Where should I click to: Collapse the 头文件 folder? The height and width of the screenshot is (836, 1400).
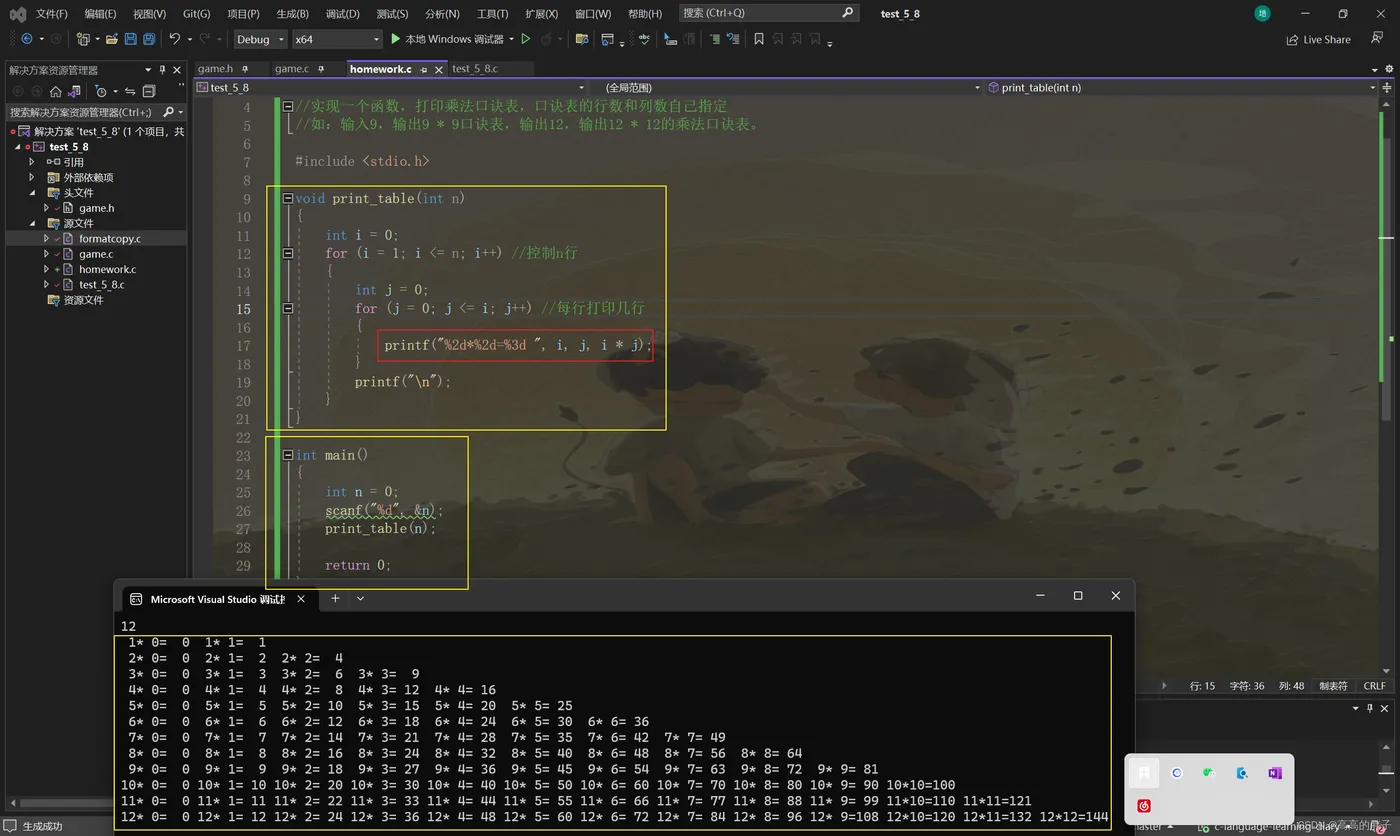(32, 193)
